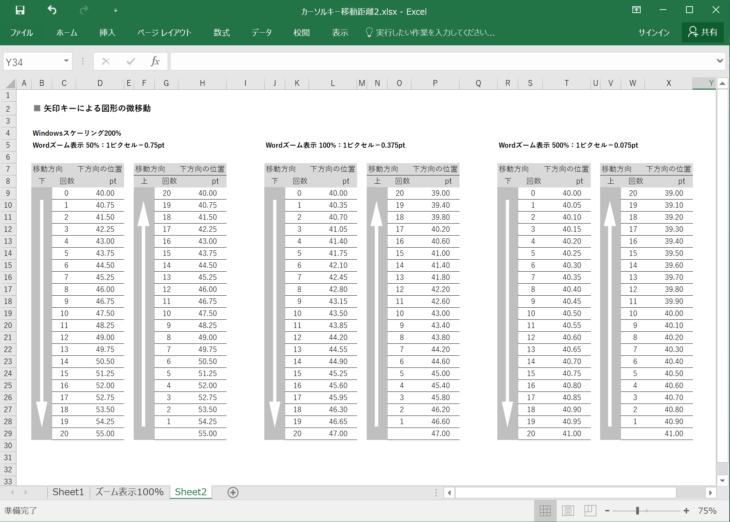Open the Insert Function fx dialog

(x=155, y=62)
